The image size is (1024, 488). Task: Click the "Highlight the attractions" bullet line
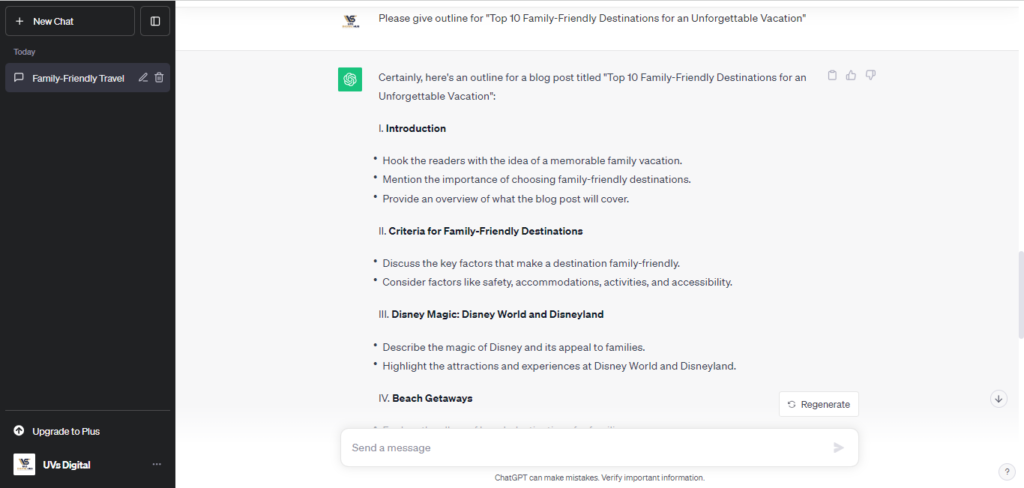[559, 366]
